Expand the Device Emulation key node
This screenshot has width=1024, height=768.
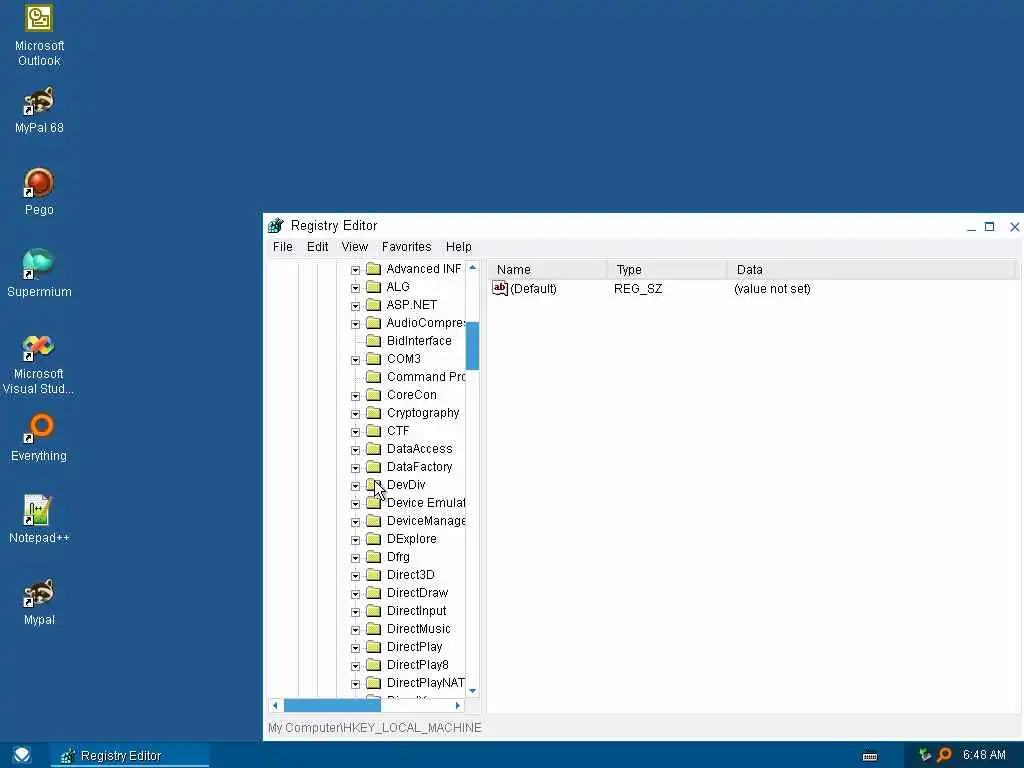coord(355,504)
